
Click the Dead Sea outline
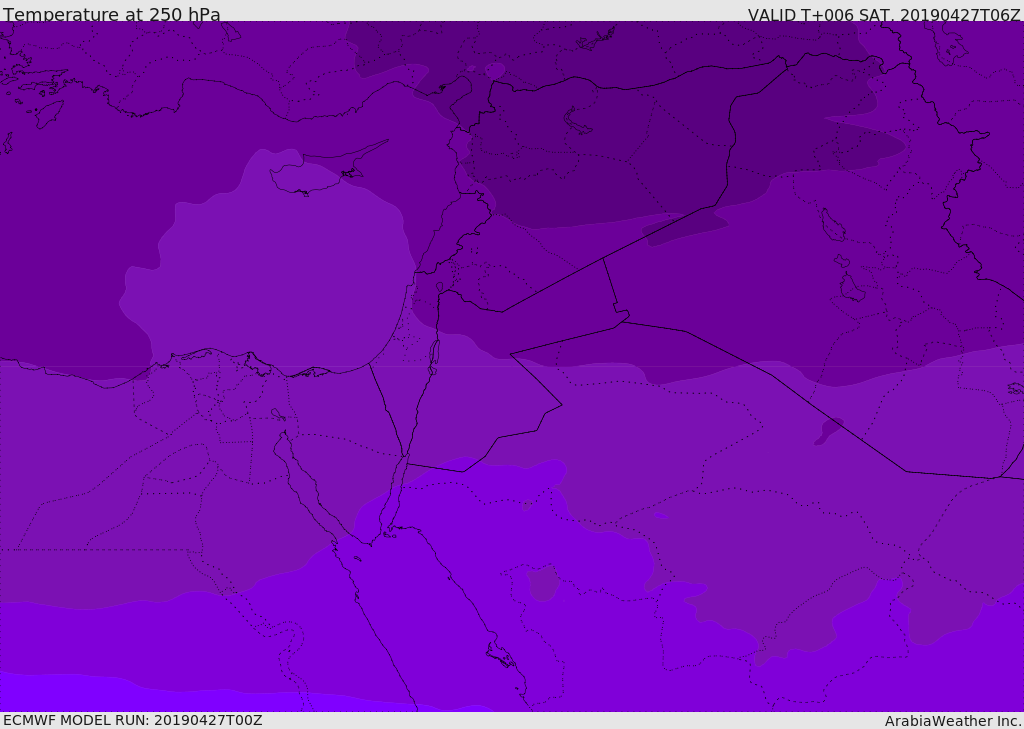coord(434,352)
